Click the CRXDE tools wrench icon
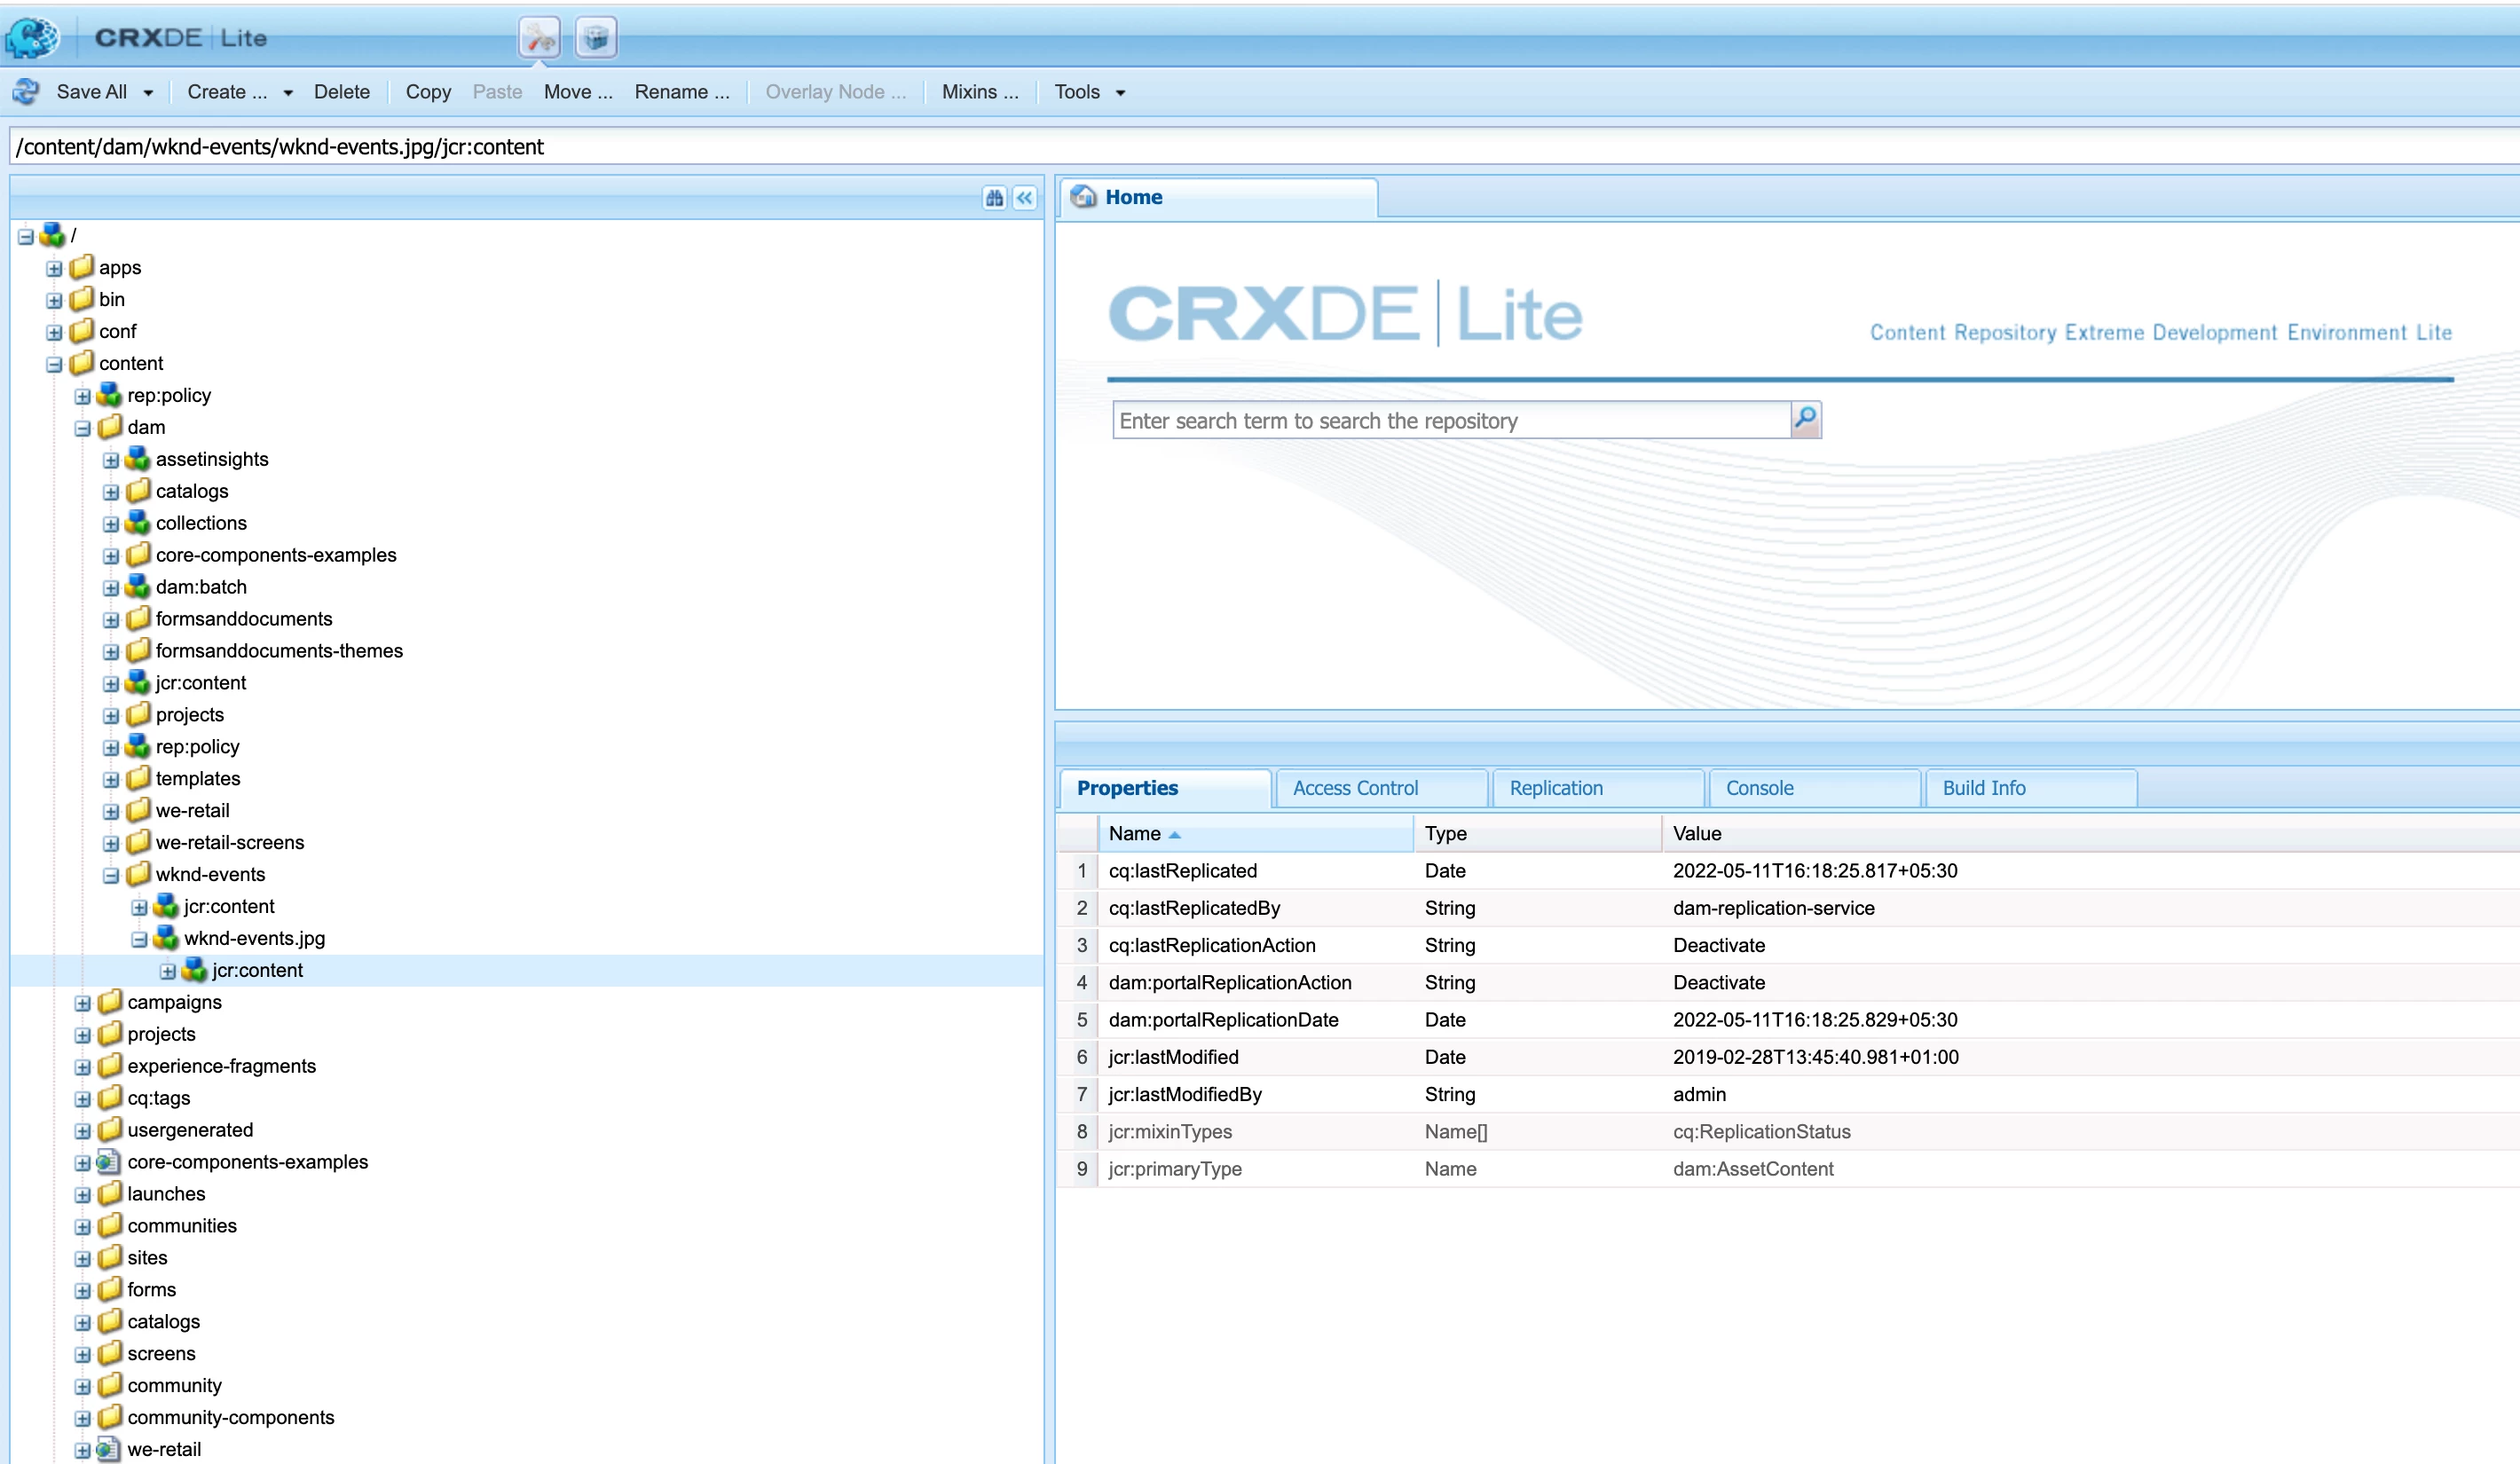The width and height of the screenshot is (2520, 1464). (x=539, y=38)
